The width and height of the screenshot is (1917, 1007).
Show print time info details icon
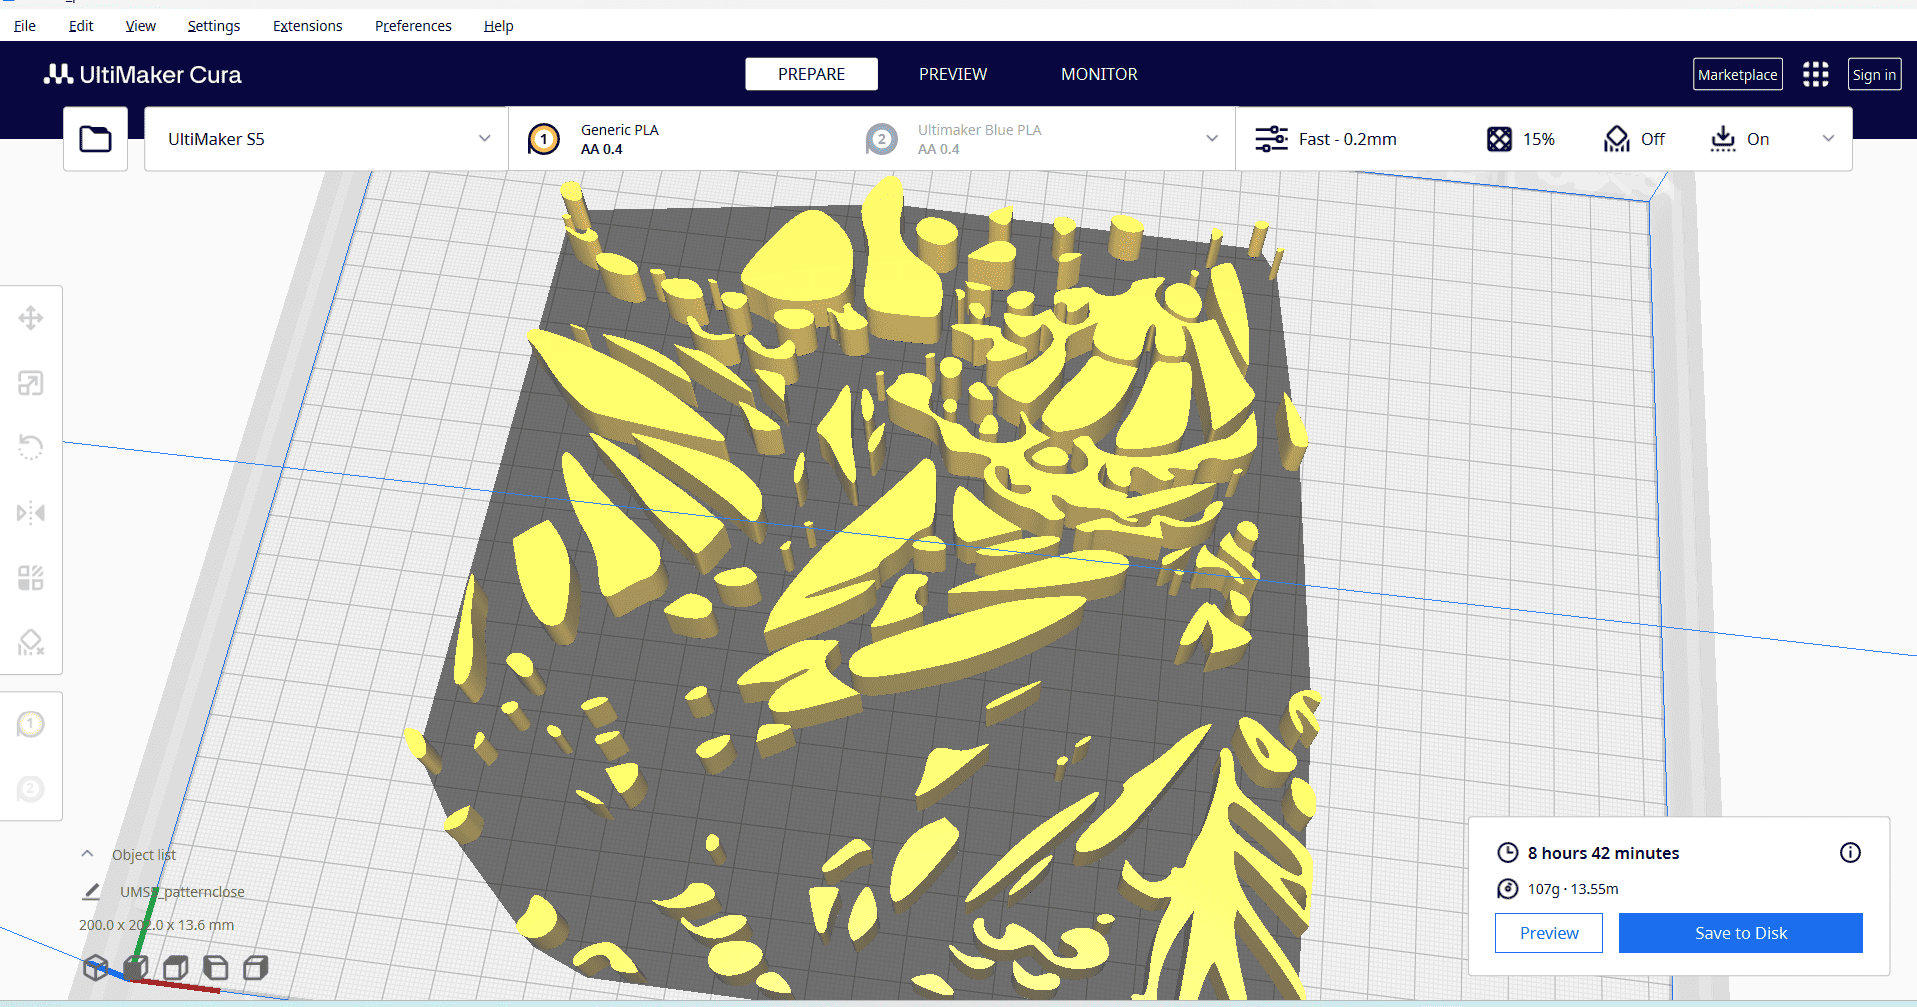(x=1850, y=853)
